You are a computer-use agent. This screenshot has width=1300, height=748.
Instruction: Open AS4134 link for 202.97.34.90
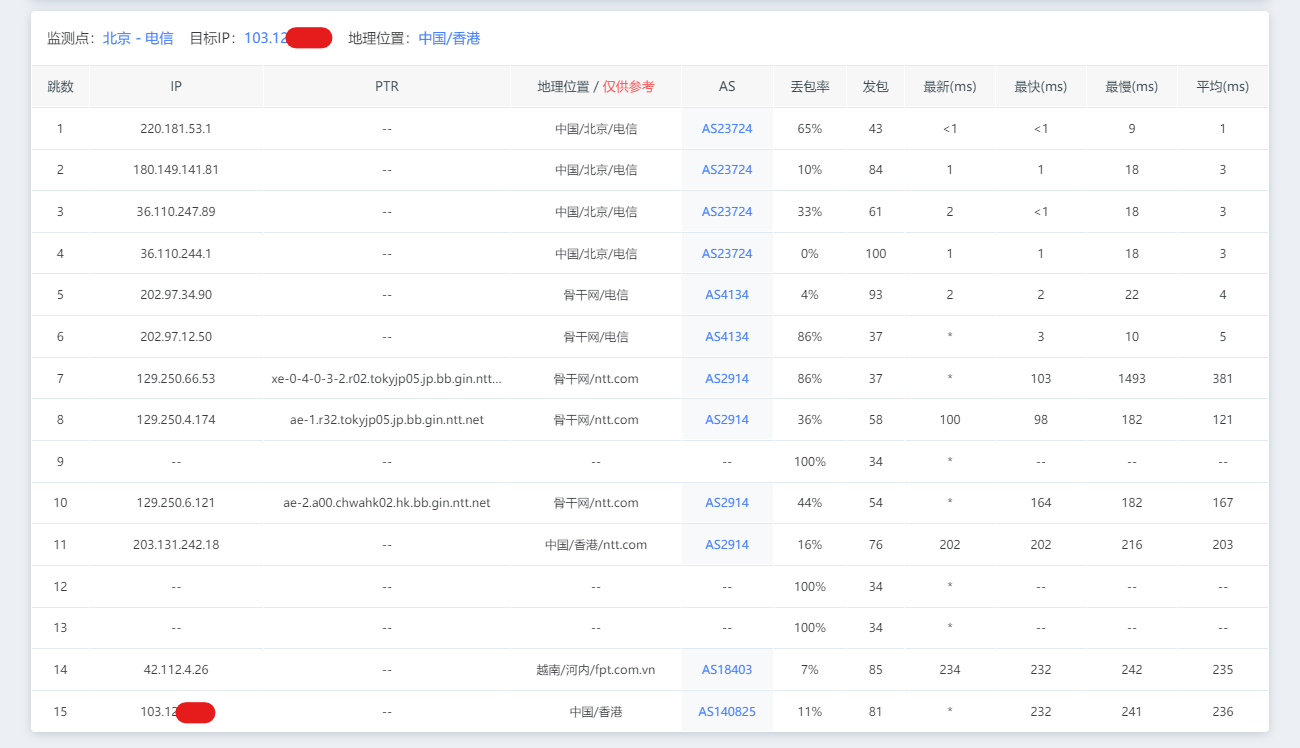pos(727,295)
